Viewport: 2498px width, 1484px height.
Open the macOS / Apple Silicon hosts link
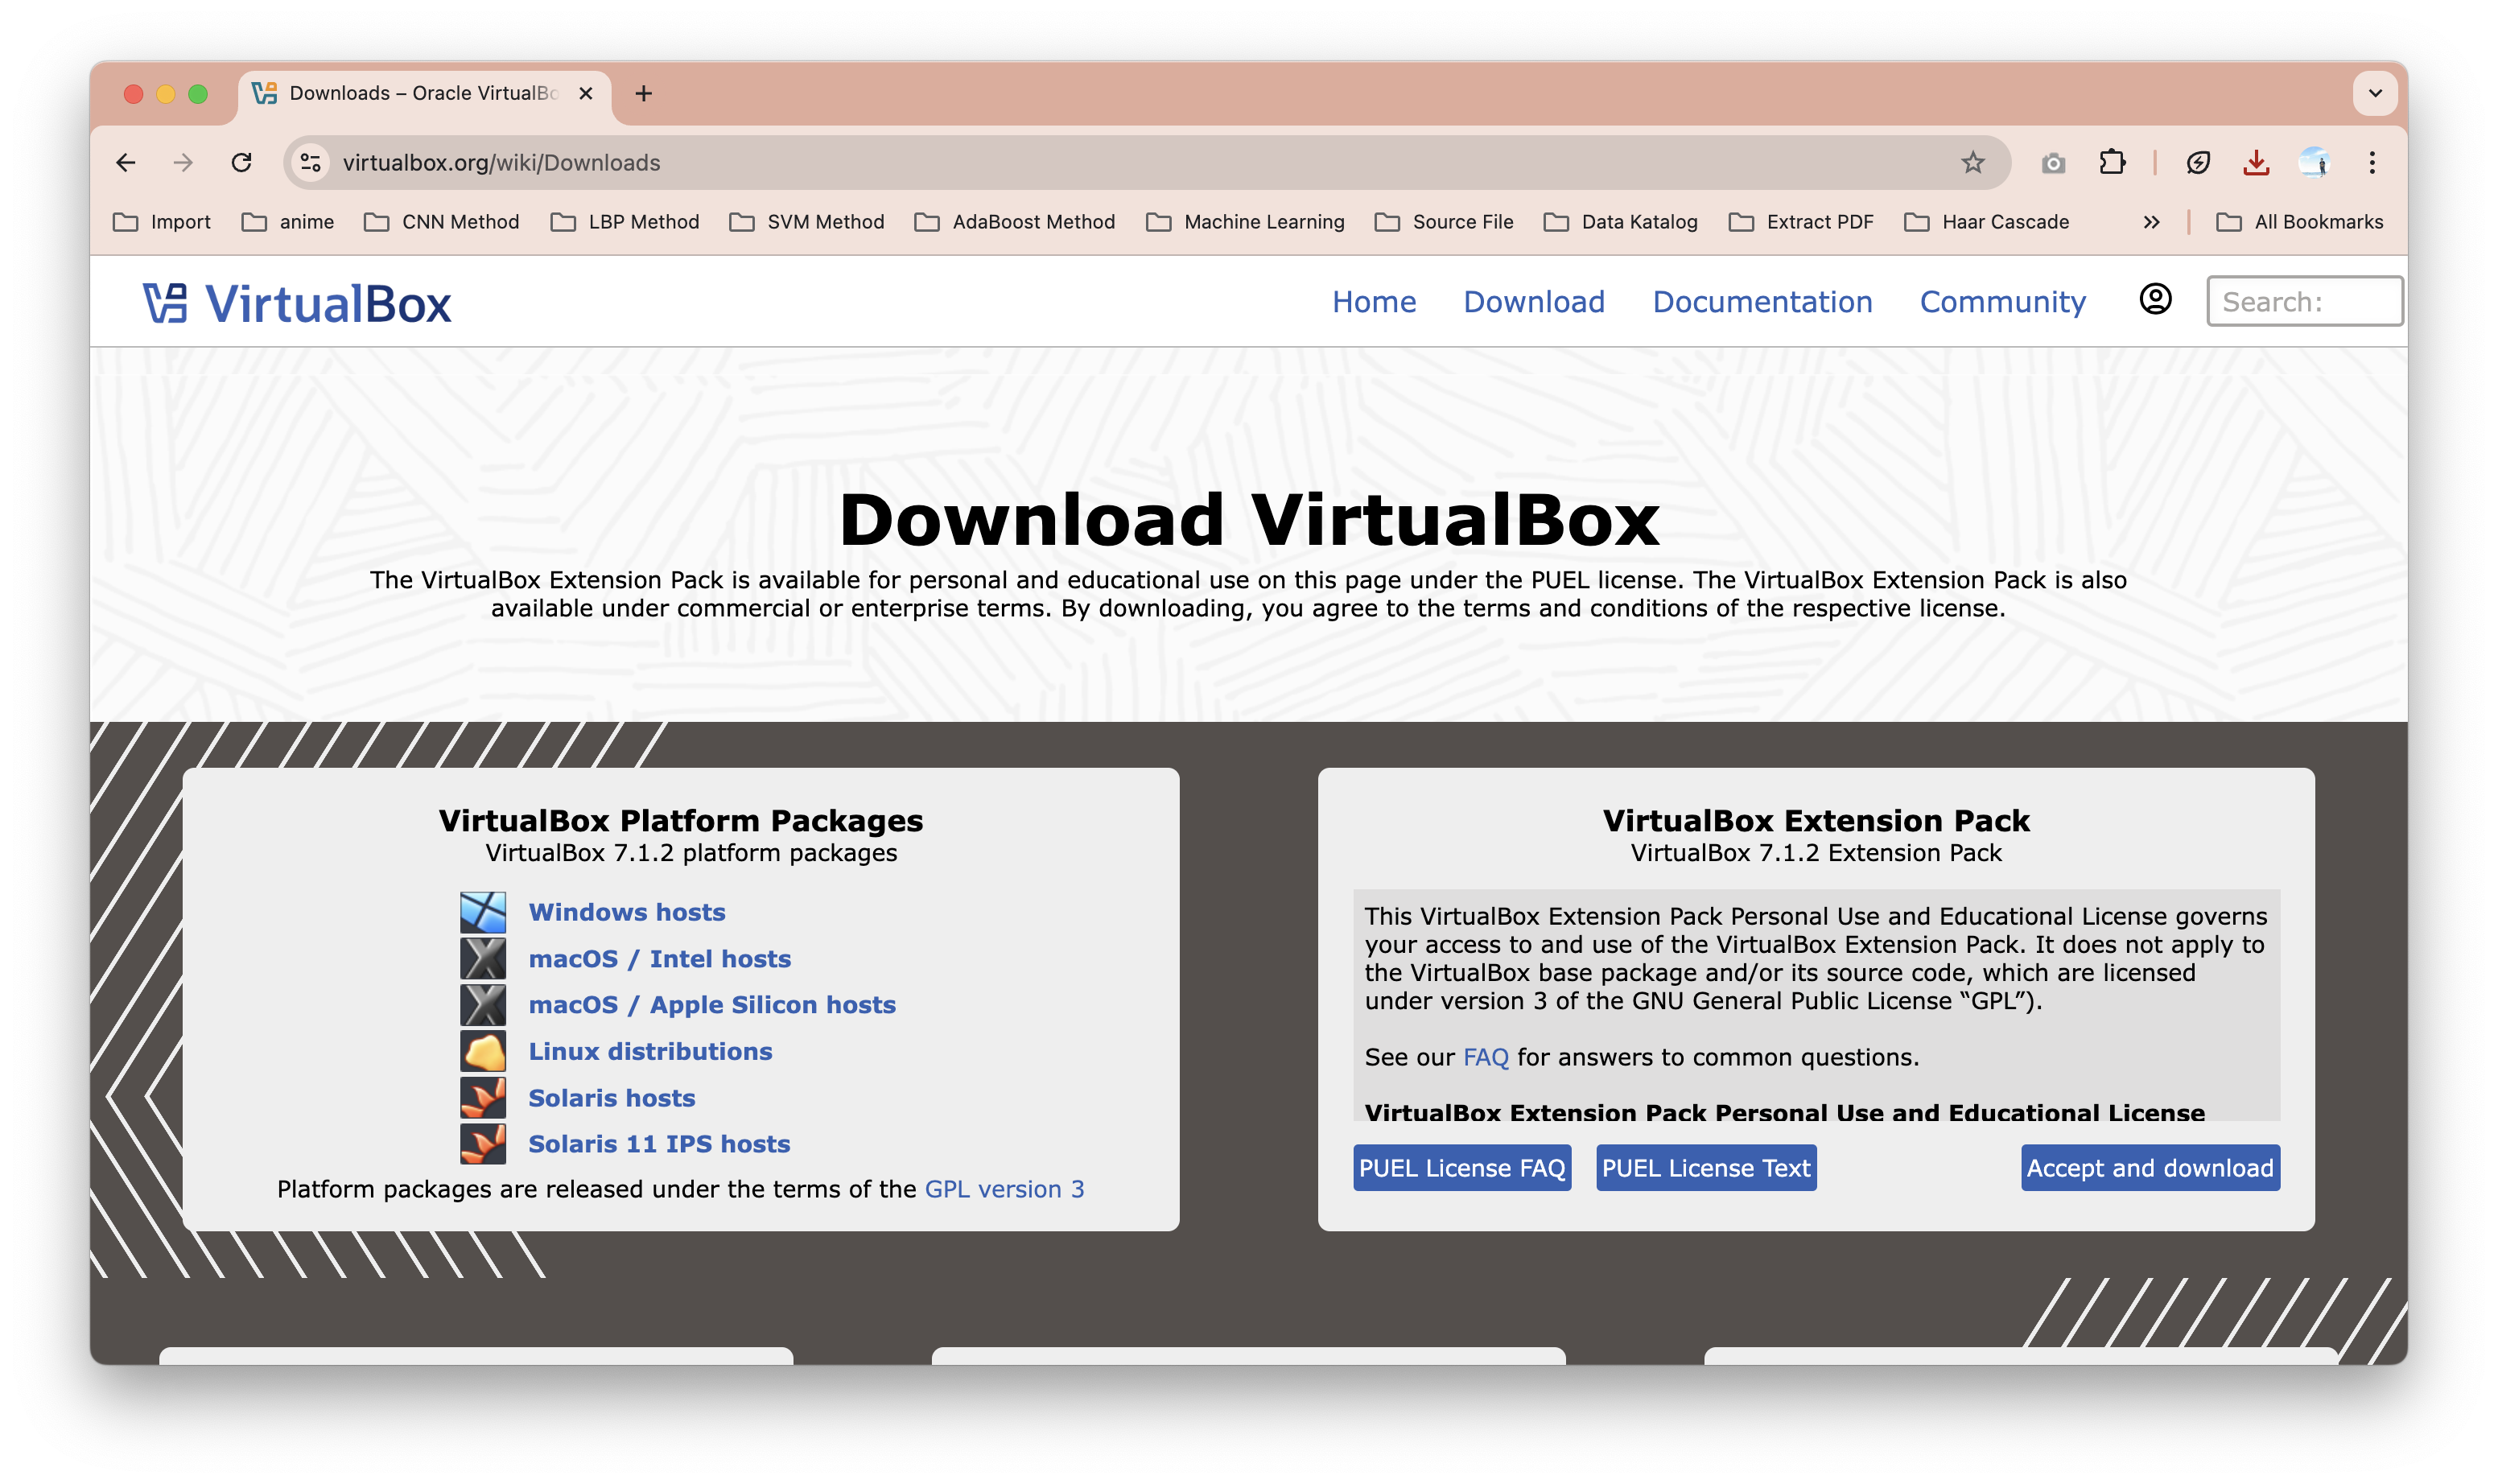click(711, 1005)
